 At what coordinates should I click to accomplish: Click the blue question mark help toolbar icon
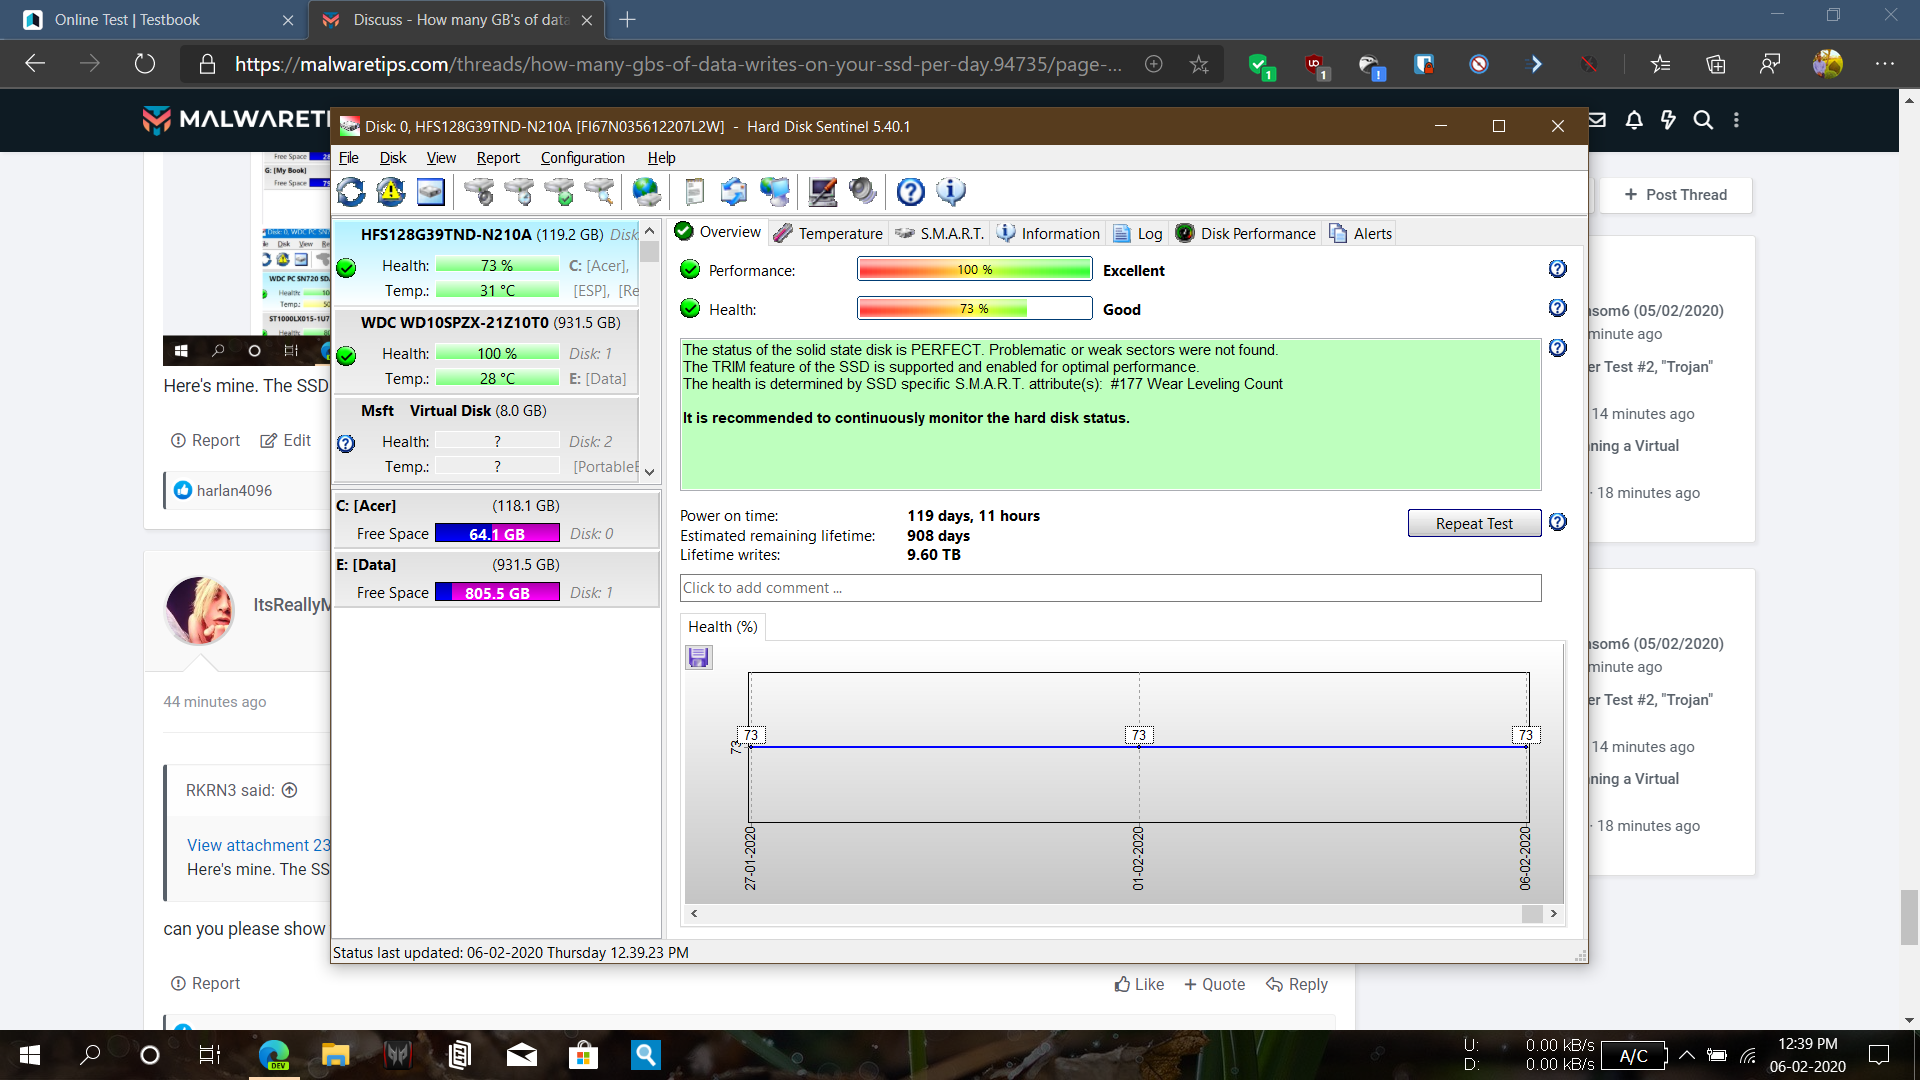(910, 191)
